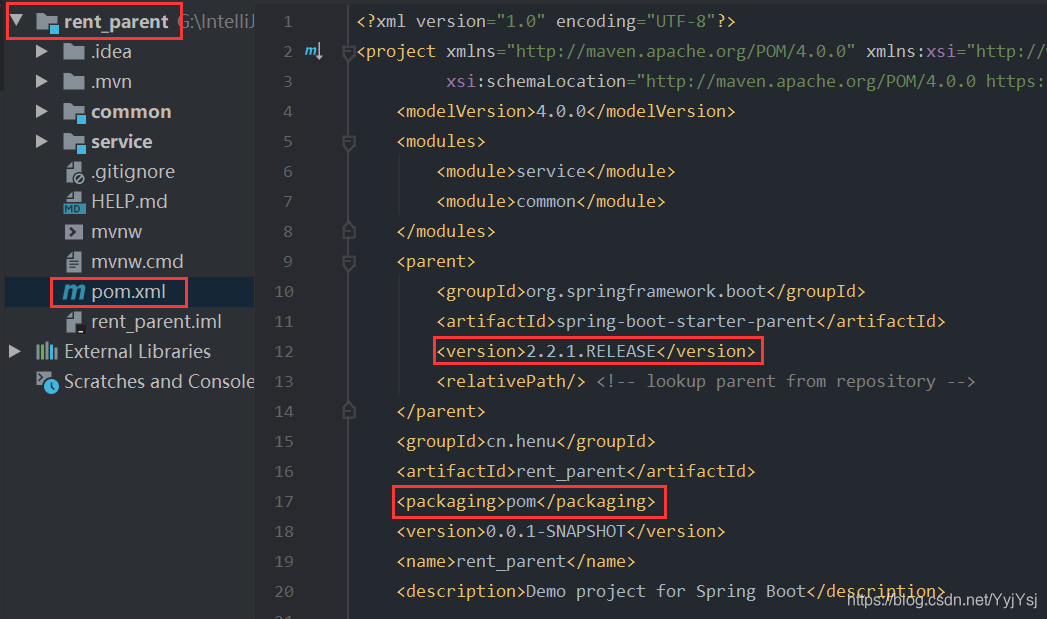Screen dimensions: 1047x619
Task: Click the HELP.md markdown file icon
Action: [x=73, y=202]
